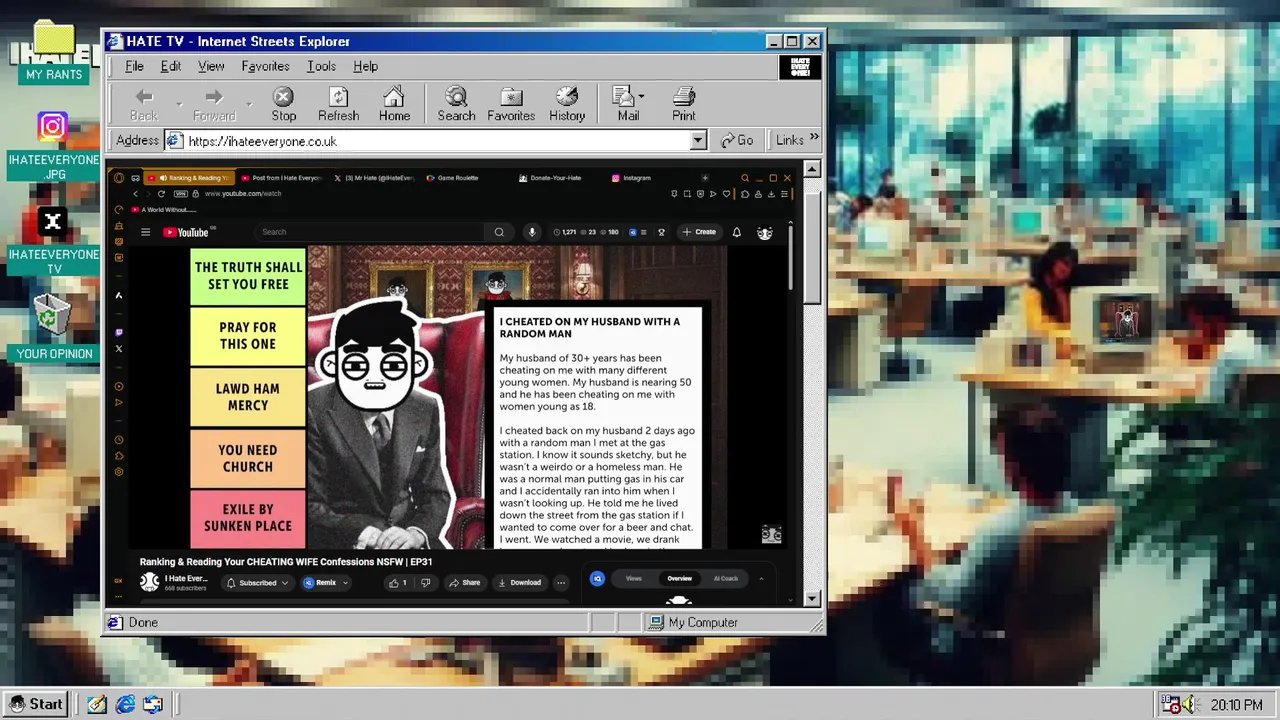Click the page scrollbar down arrow
The height and width of the screenshot is (720, 1280).
812,599
